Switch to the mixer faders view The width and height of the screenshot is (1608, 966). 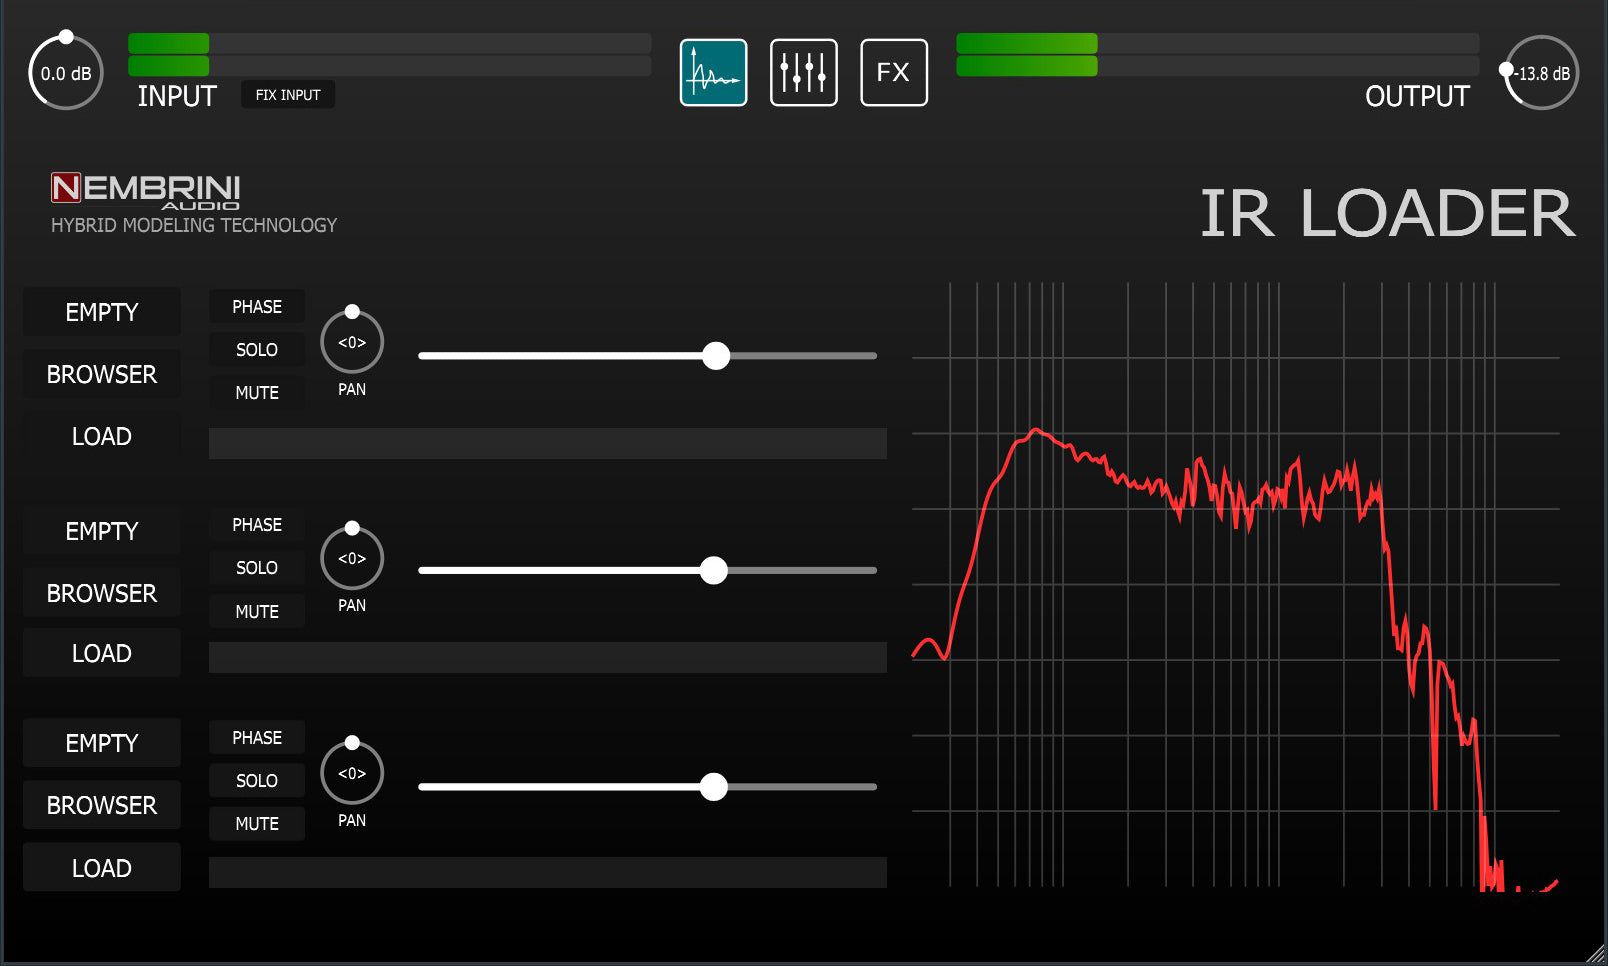click(x=803, y=73)
